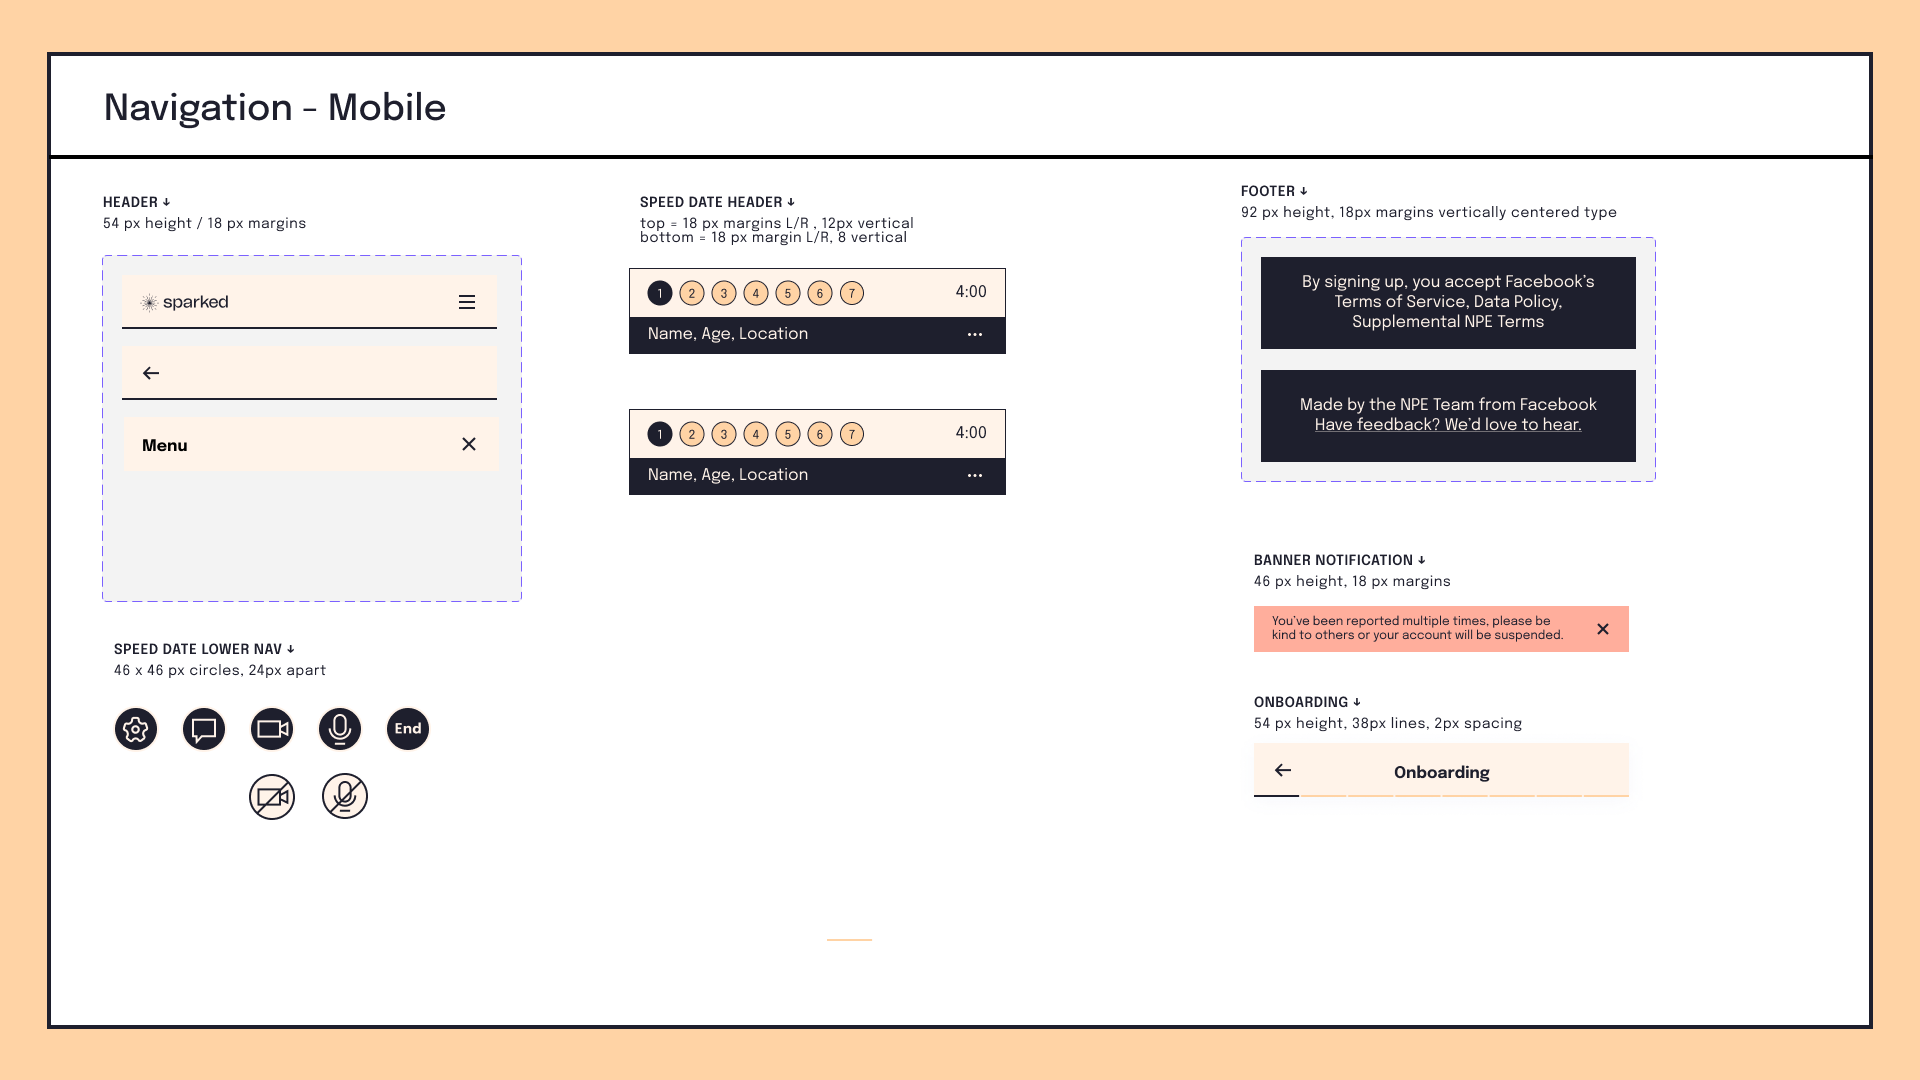Select step 5 in the upper speed date header
The image size is (1920, 1080).
(x=788, y=293)
